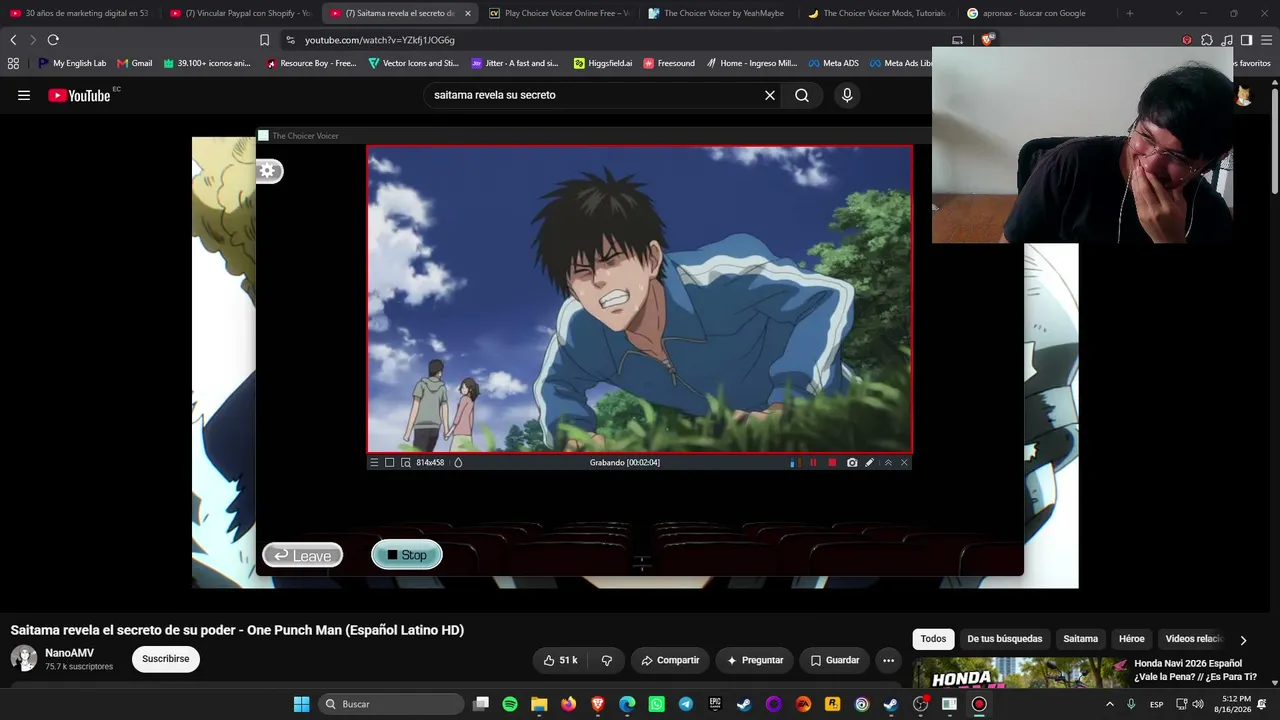The height and width of the screenshot is (720, 1280).
Task: Leave the Choicer Voicer session
Action: coord(302,555)
